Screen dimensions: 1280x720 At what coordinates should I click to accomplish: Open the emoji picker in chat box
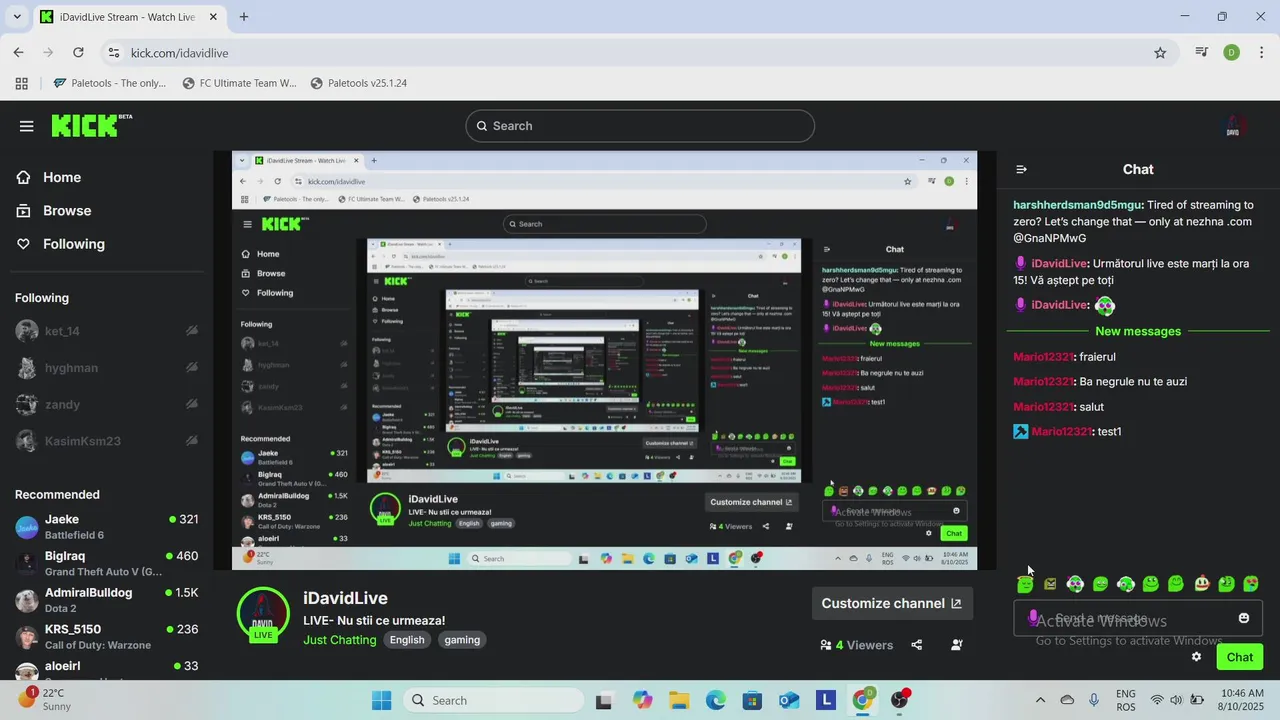pyautogui.click(x=1244, y=618)
